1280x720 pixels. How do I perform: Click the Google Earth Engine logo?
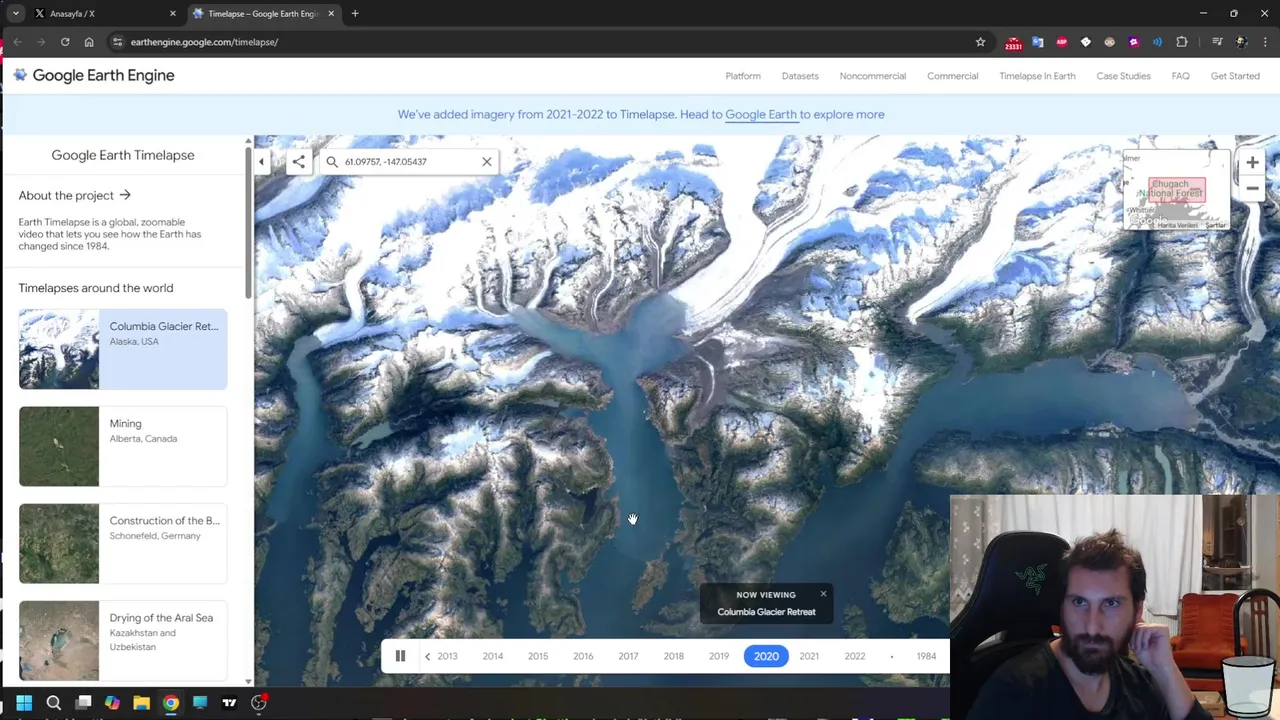(94, 75)
